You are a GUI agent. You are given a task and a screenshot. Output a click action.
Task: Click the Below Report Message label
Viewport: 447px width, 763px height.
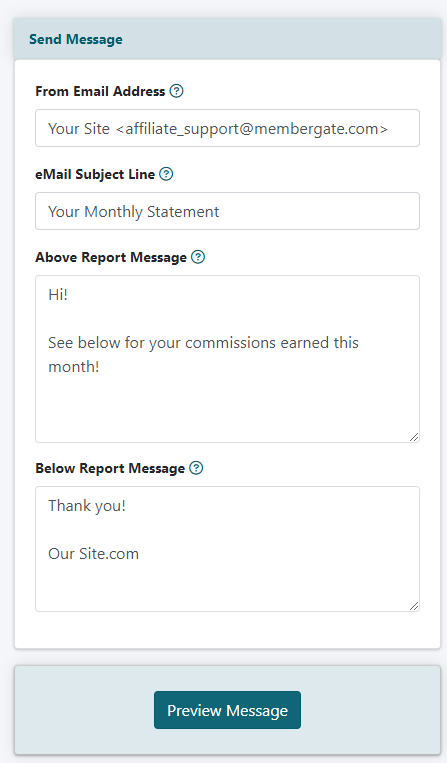[x=110, y=469]
